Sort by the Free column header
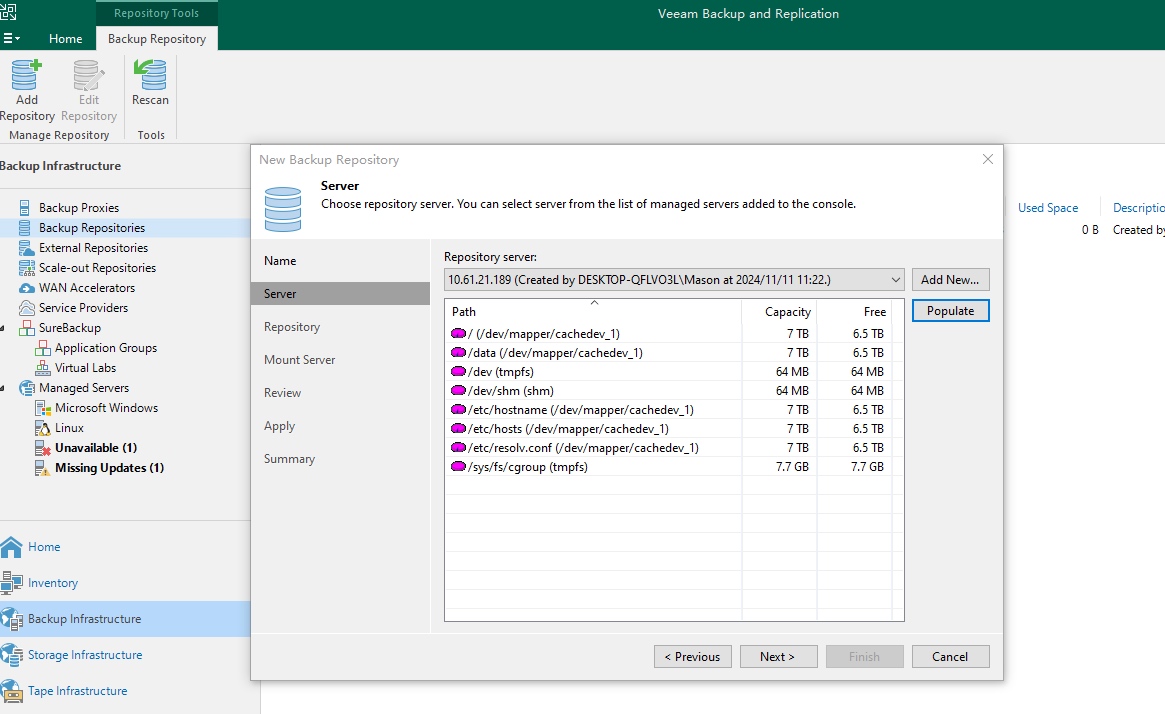Viewport: 1165px width, 714px height. (x=854, y=312)
